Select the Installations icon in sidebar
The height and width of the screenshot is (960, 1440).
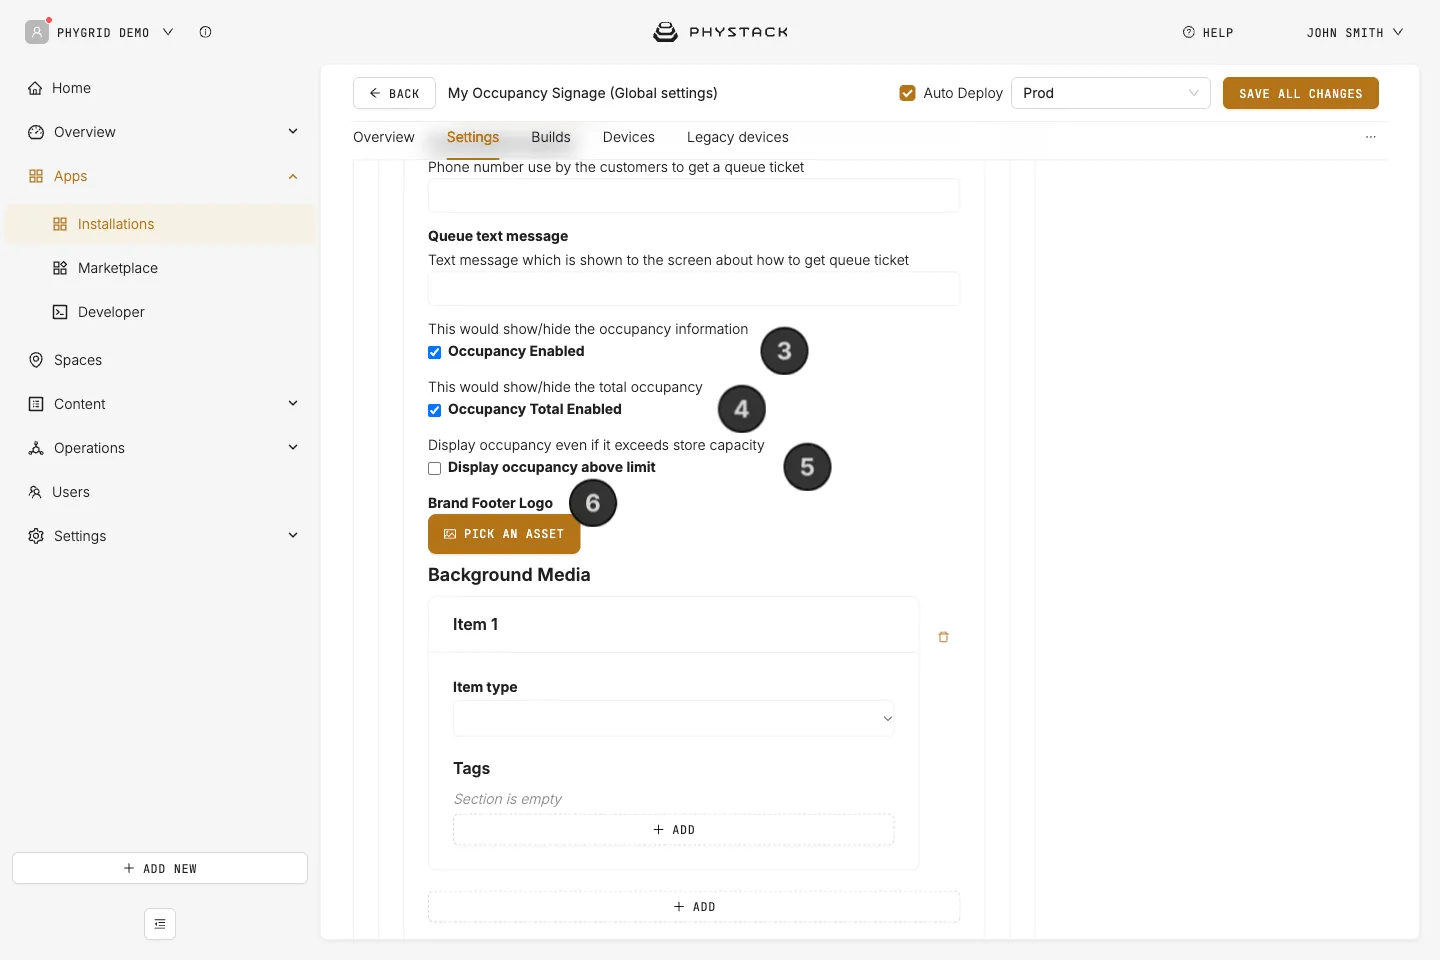60,224
